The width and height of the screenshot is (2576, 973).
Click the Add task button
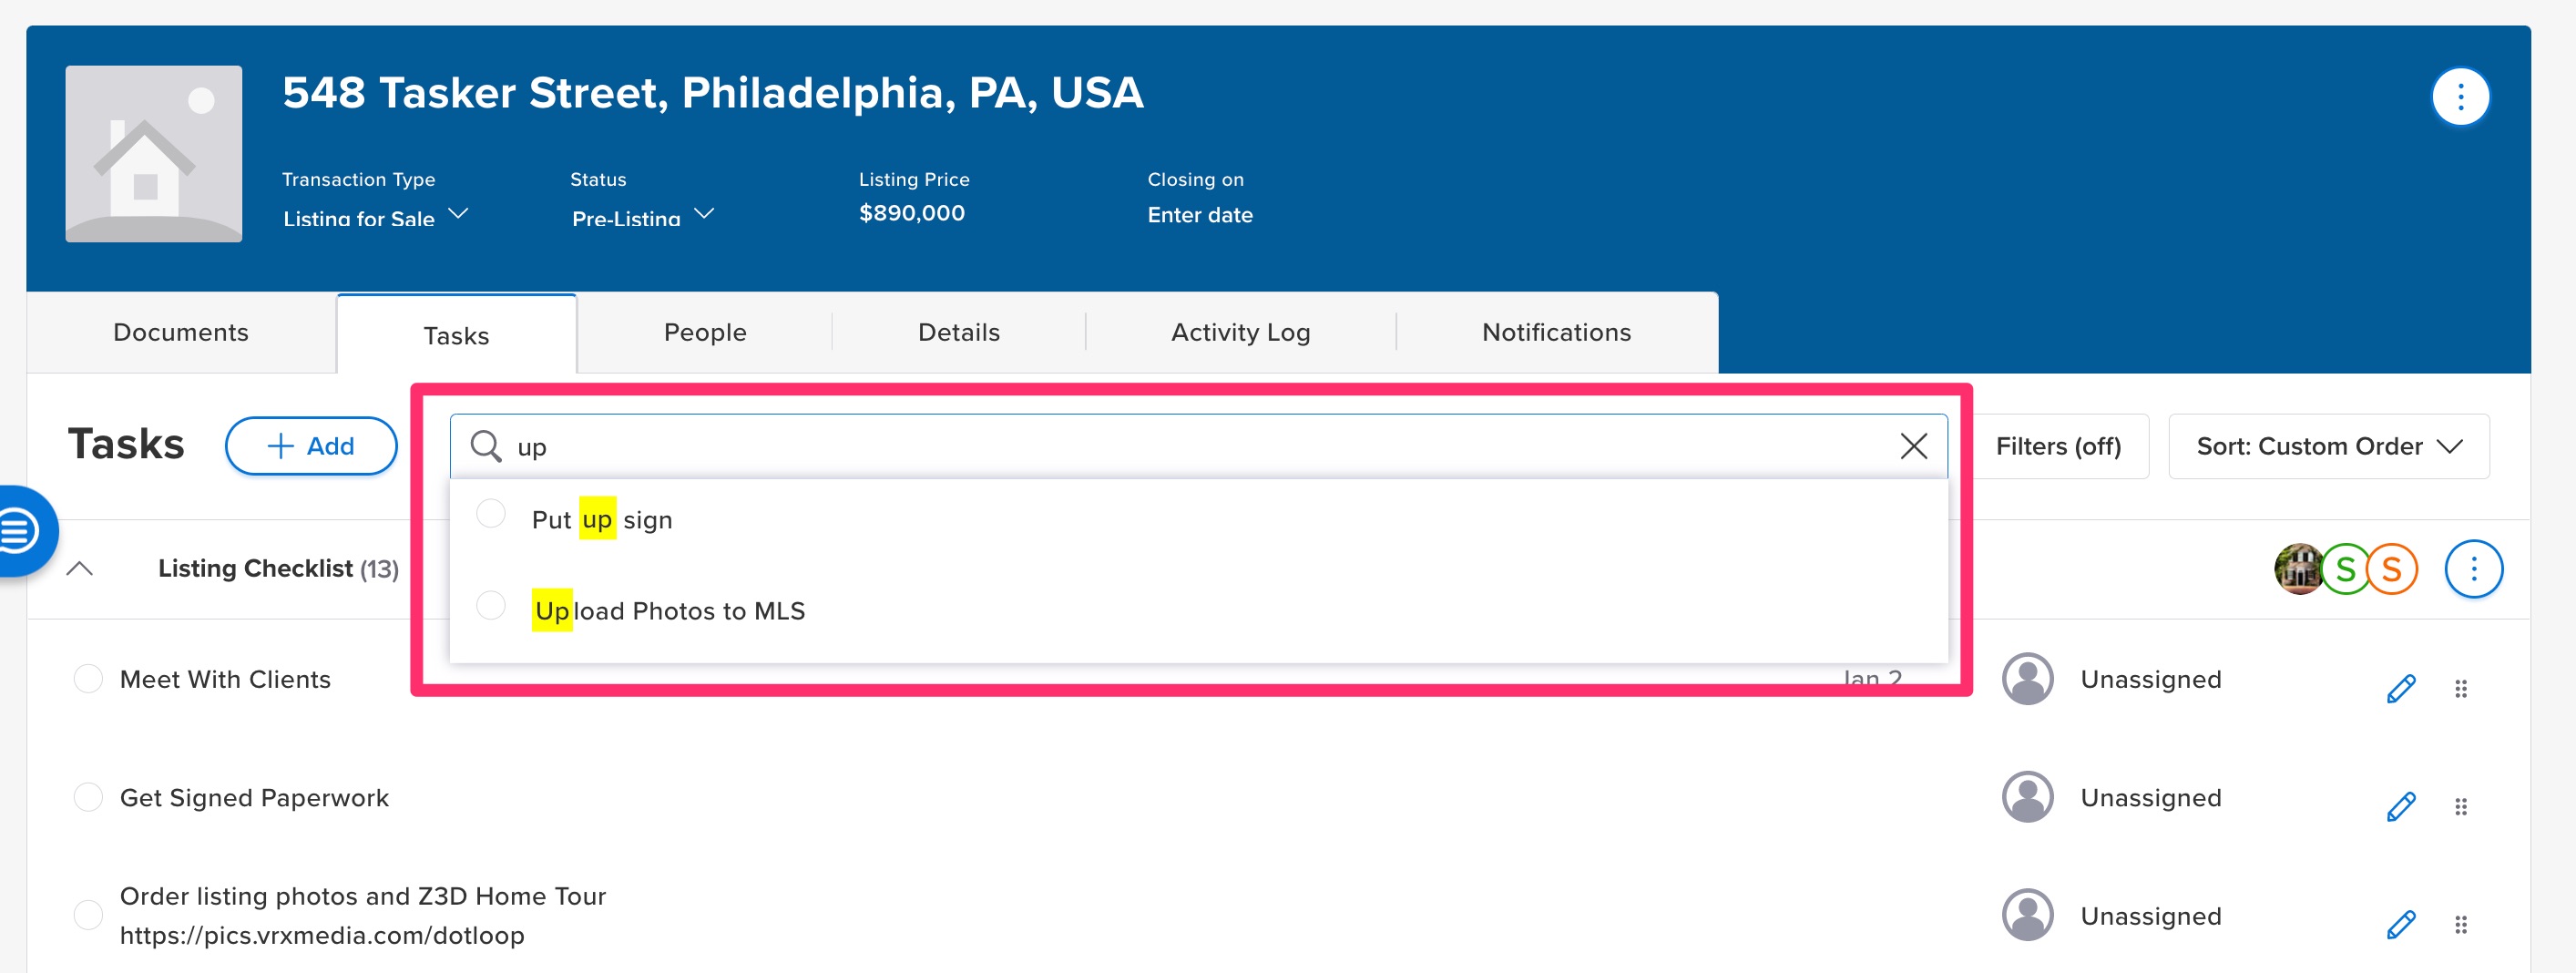[x=311, y=446]
